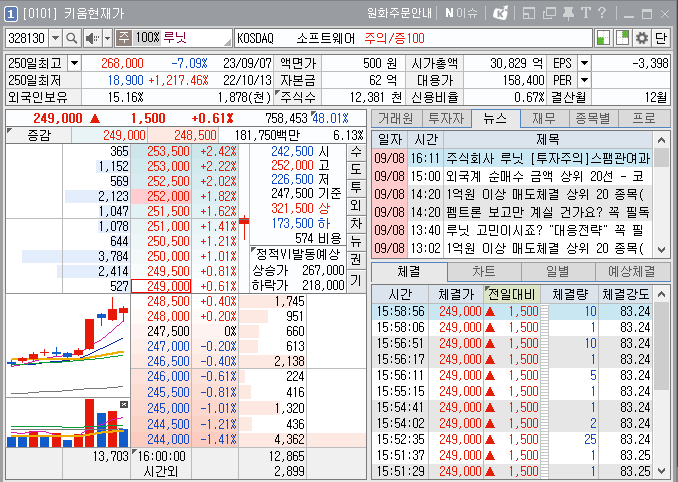Image resolution: width=678 pixels, height=482 pixels.
Task: Switch to the 거래원 tab
Action: pos(395,118)
